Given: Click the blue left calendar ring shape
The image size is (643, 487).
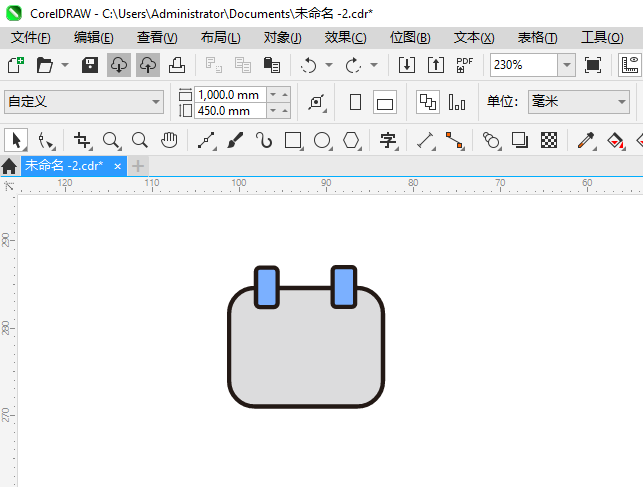Looking at the screenshot, I should point(266,287).
